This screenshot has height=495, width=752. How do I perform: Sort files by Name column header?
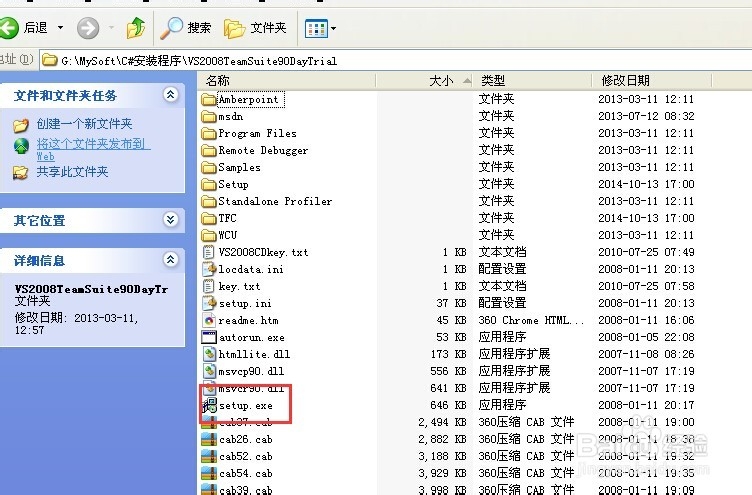(286, 81)
